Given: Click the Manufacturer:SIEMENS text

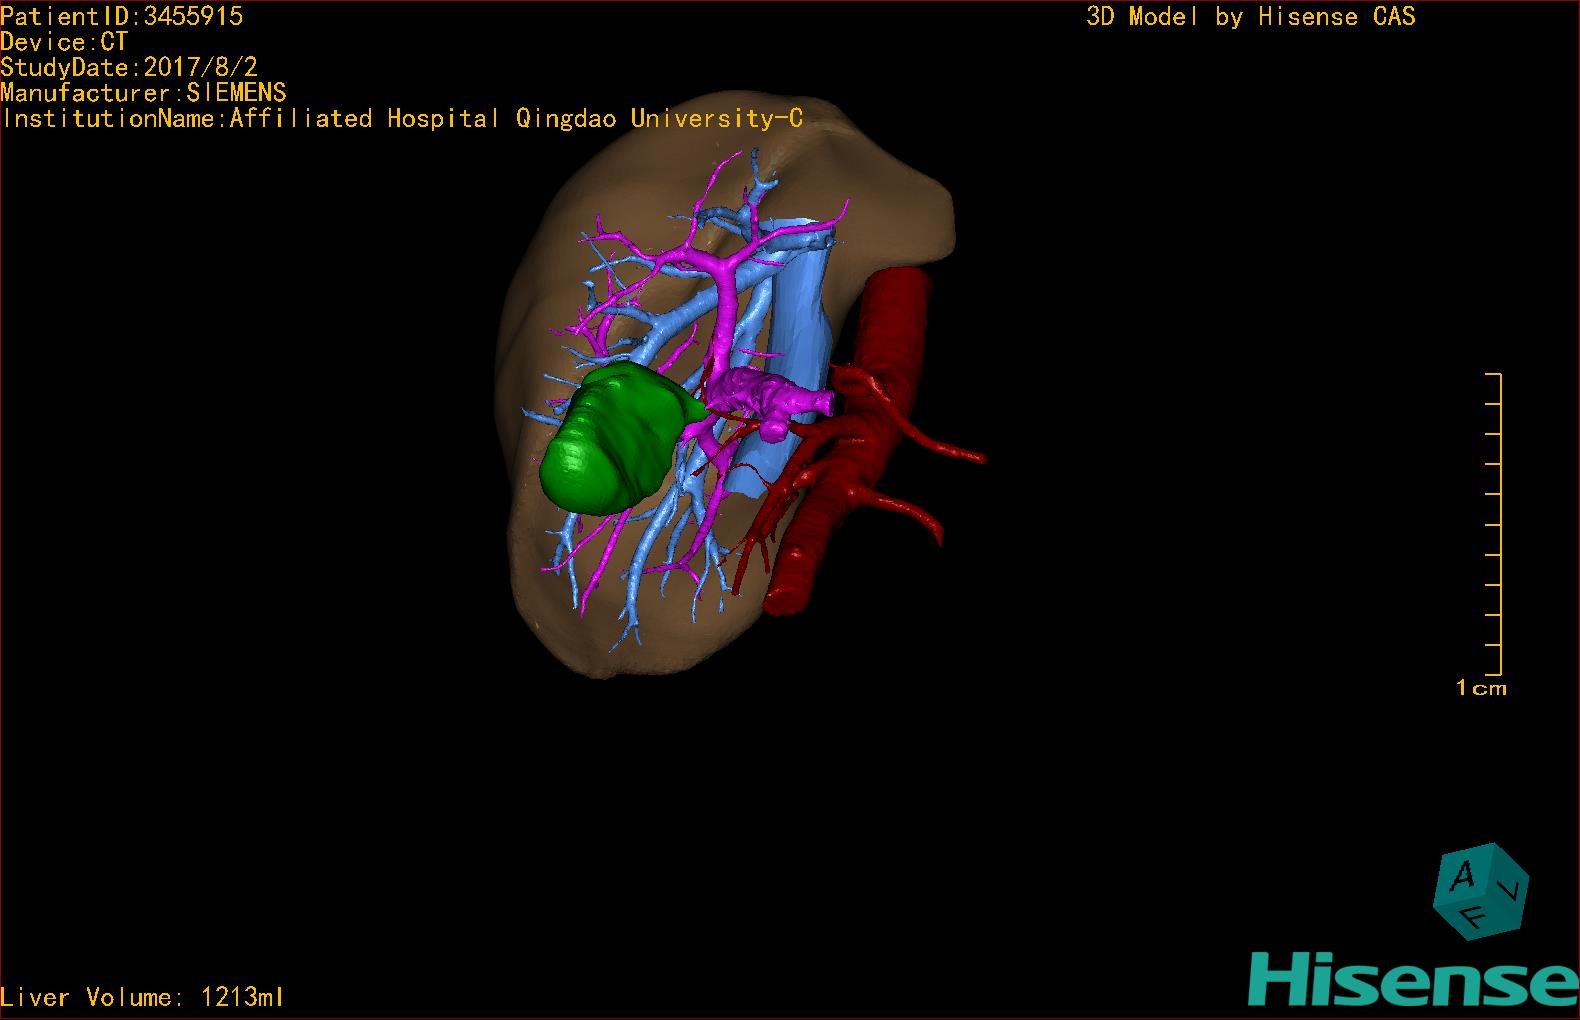Looking at the screenshot, I should [144, 93].
